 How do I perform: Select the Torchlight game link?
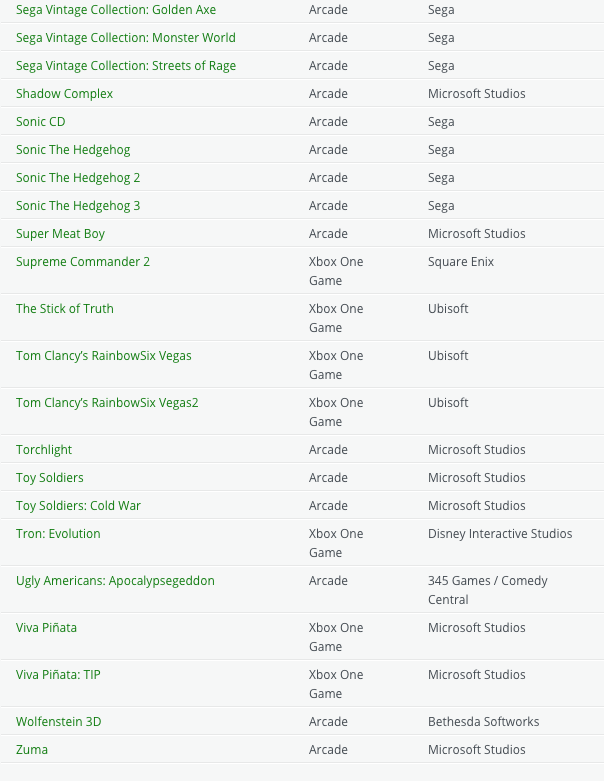click(x=44, y=450)
